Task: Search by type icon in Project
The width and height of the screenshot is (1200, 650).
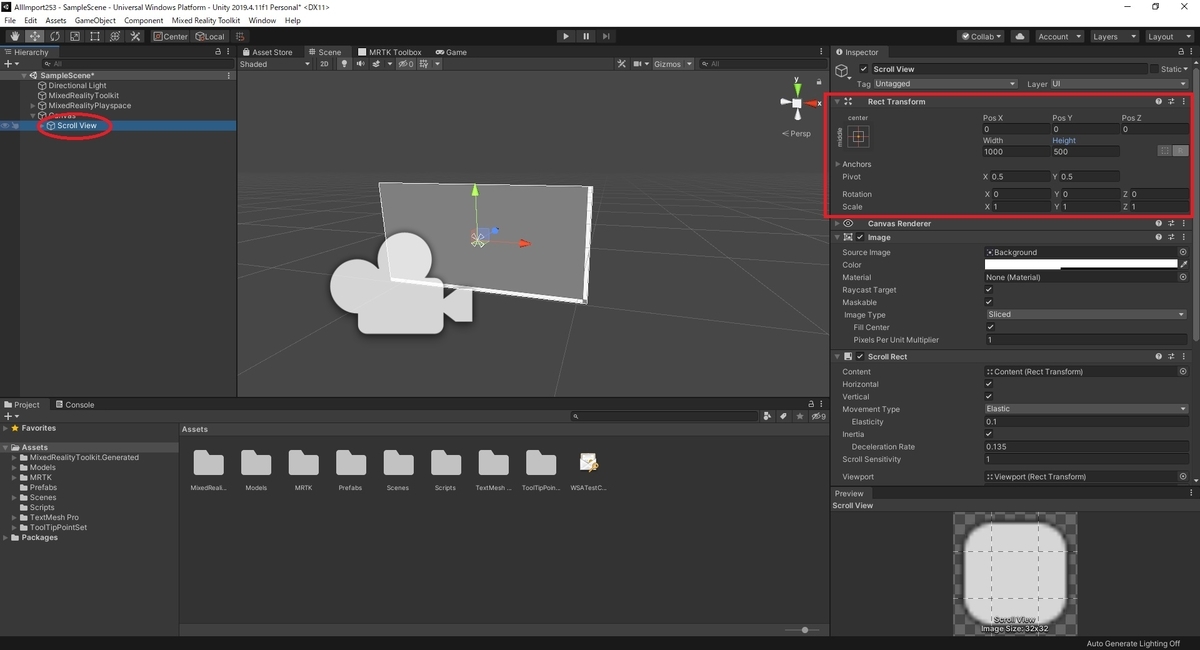Action: tap(767, 416)
